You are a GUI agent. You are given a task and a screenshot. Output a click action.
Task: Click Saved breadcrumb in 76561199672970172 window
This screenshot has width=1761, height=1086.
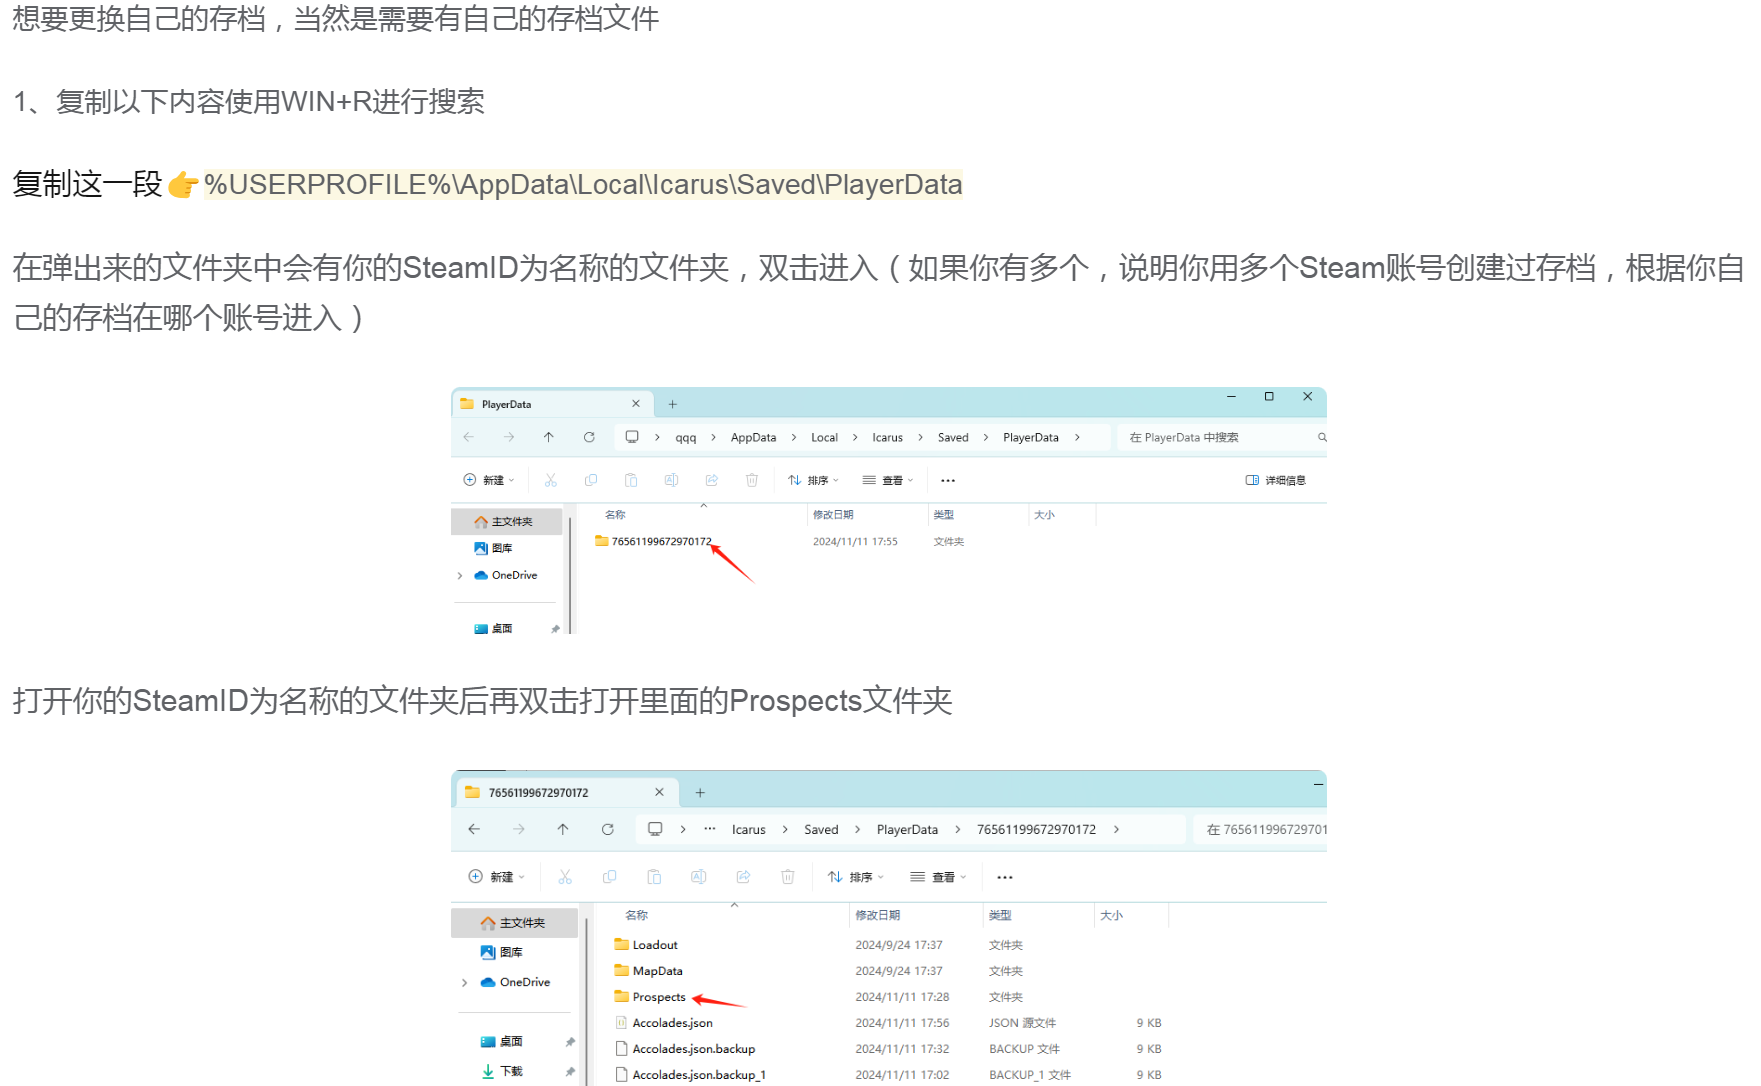coord(821,830)
